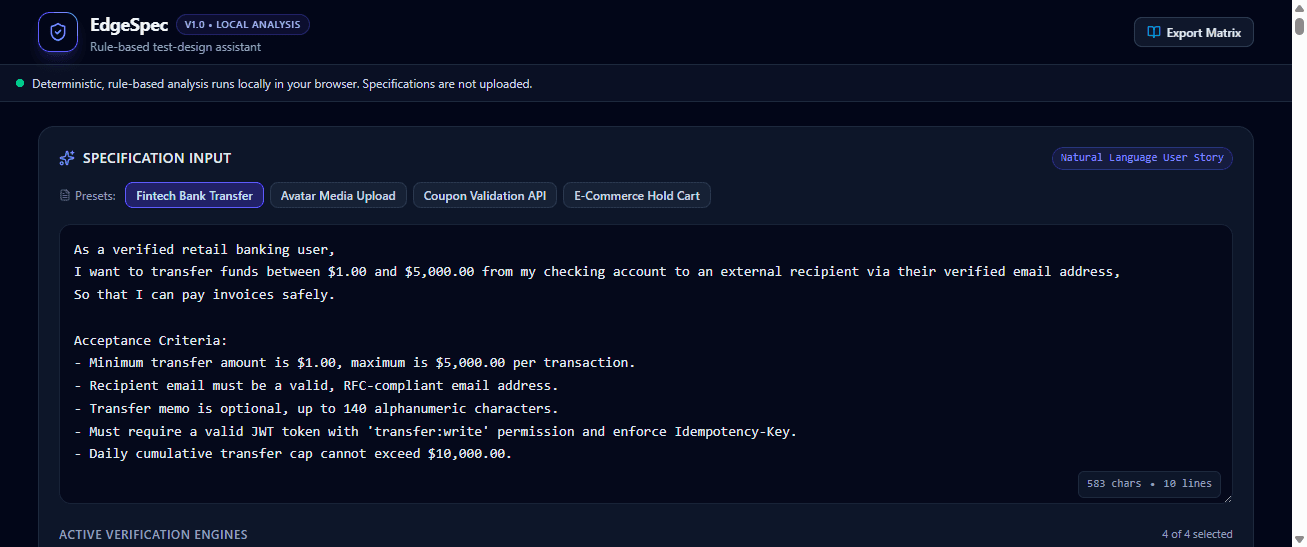The width and height of the screenshot is (1307, 547).
Task: Click the 583 chars line counter
Action: (1149, 483)
